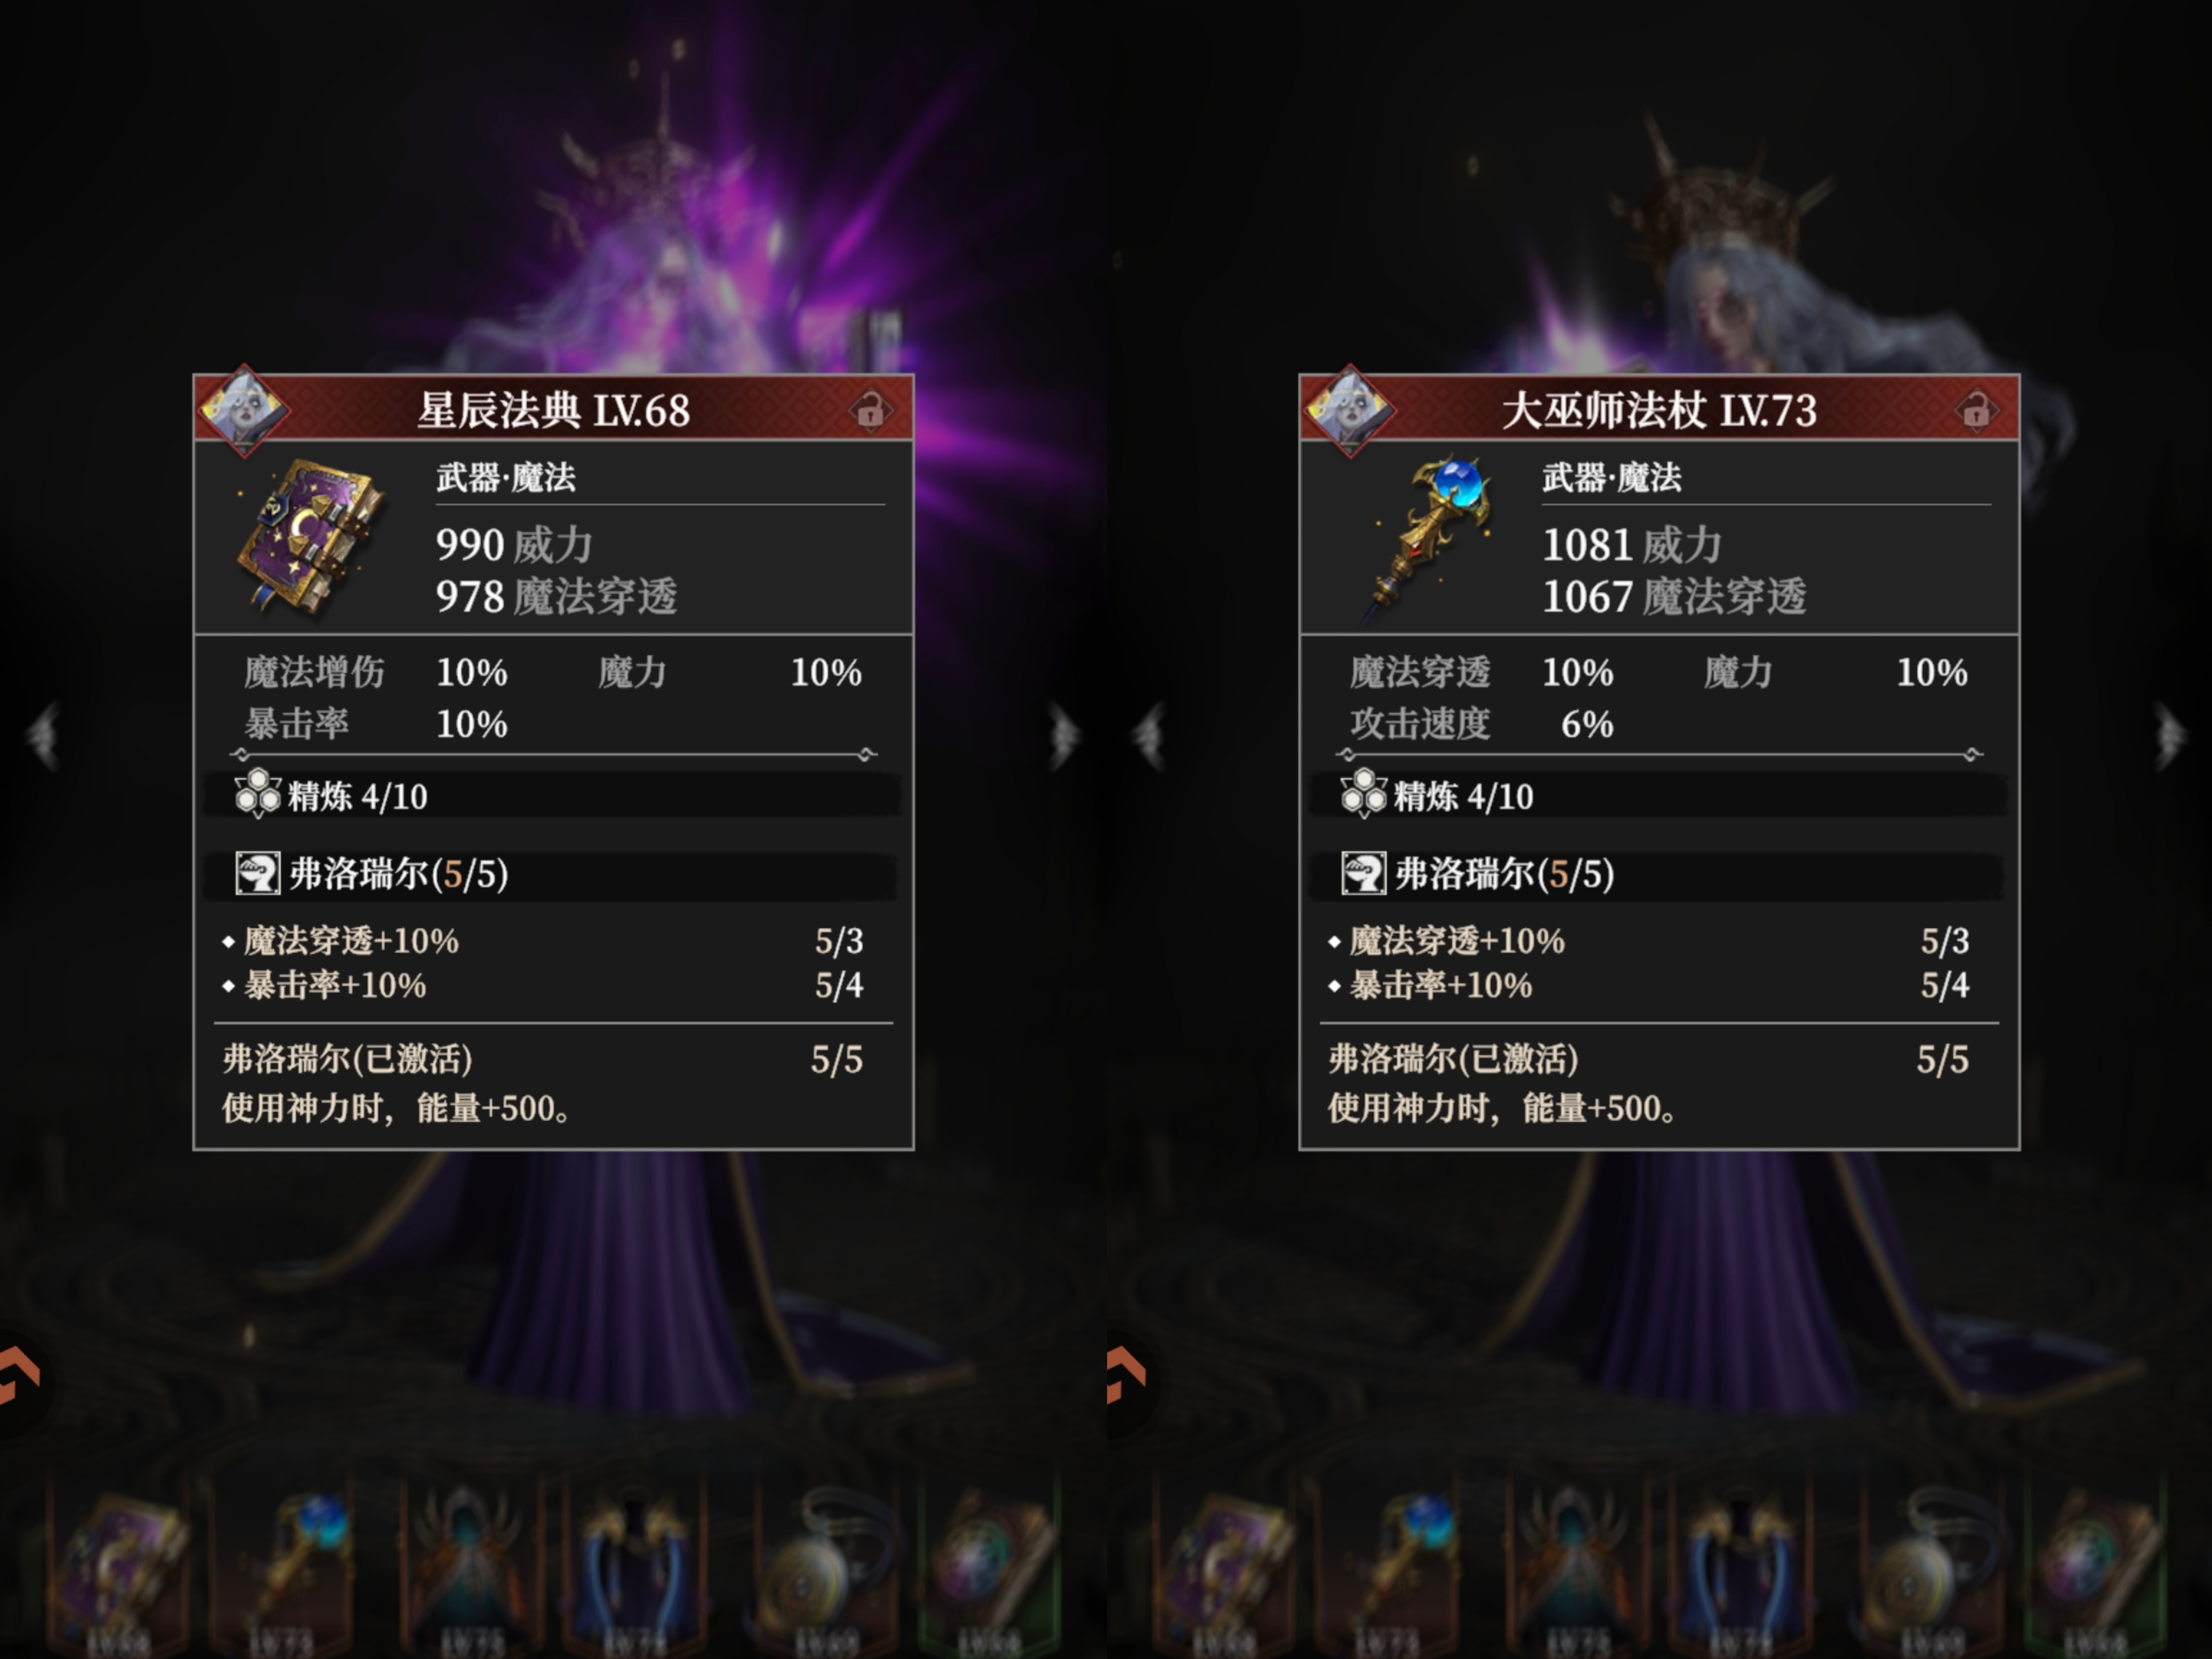Screen dimensions: 2212x1659
Task: Click the 精炼 refine icon in 星辰法典 panel
Action: pyautogui.click(x=257, y=794)
